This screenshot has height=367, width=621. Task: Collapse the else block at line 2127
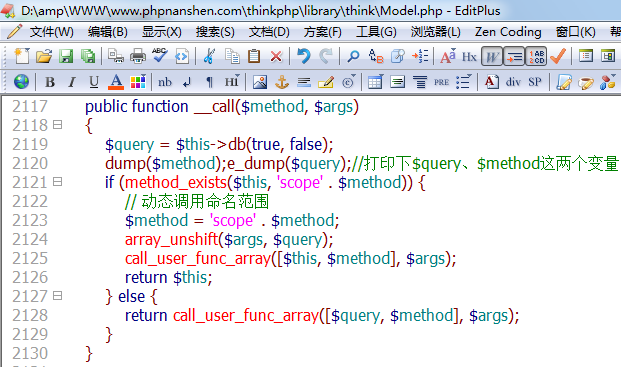pyautogui.click(x=57, y=296)
